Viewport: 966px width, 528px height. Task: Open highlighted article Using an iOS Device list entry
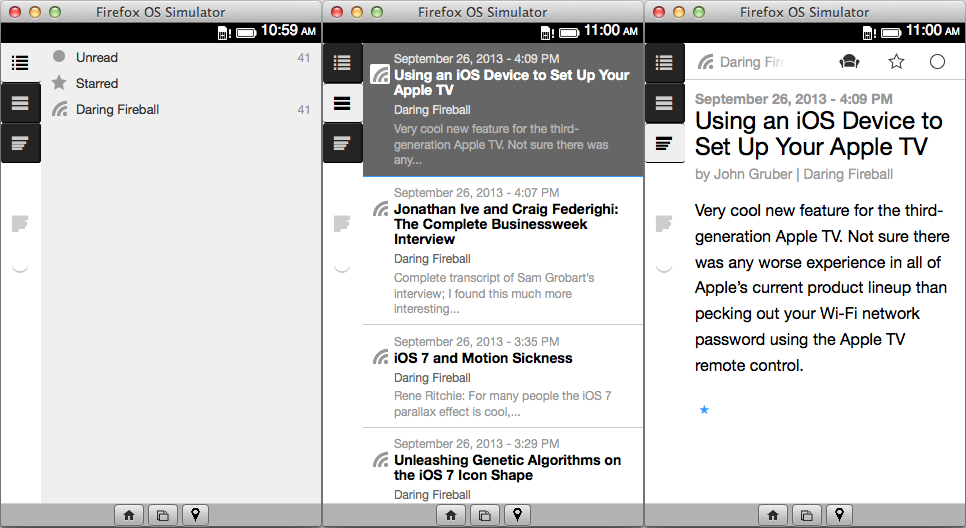503,110
